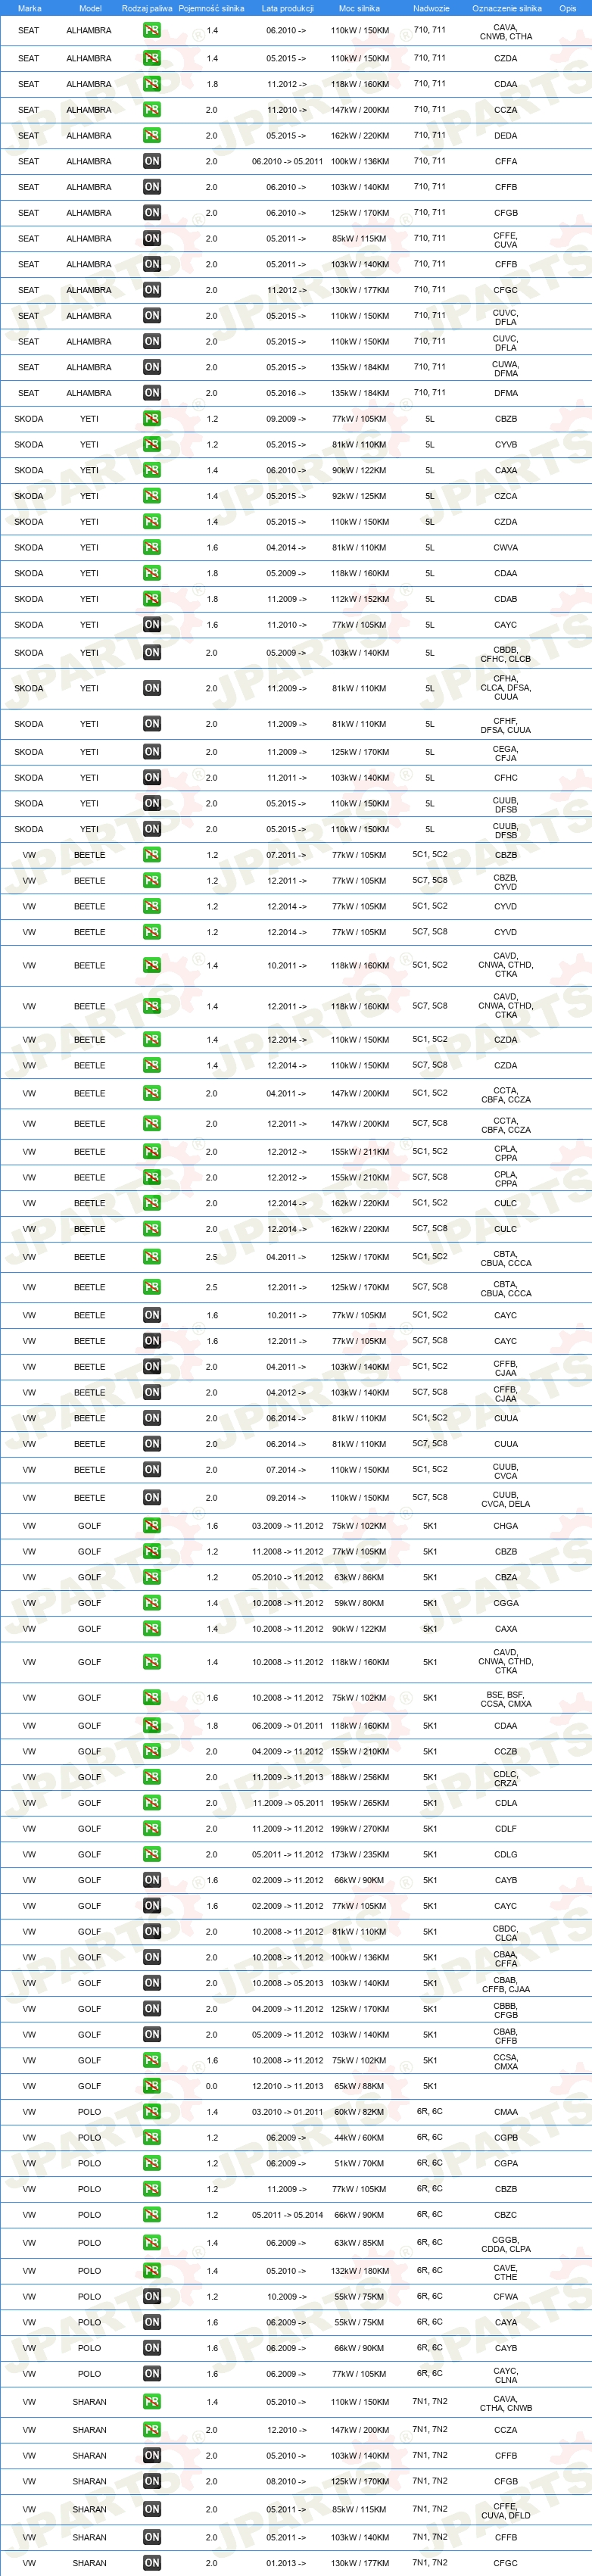Select production range 03.2010 -> 01.2011
This screenshot has width=592, height=2576.
pos(287,2112)
